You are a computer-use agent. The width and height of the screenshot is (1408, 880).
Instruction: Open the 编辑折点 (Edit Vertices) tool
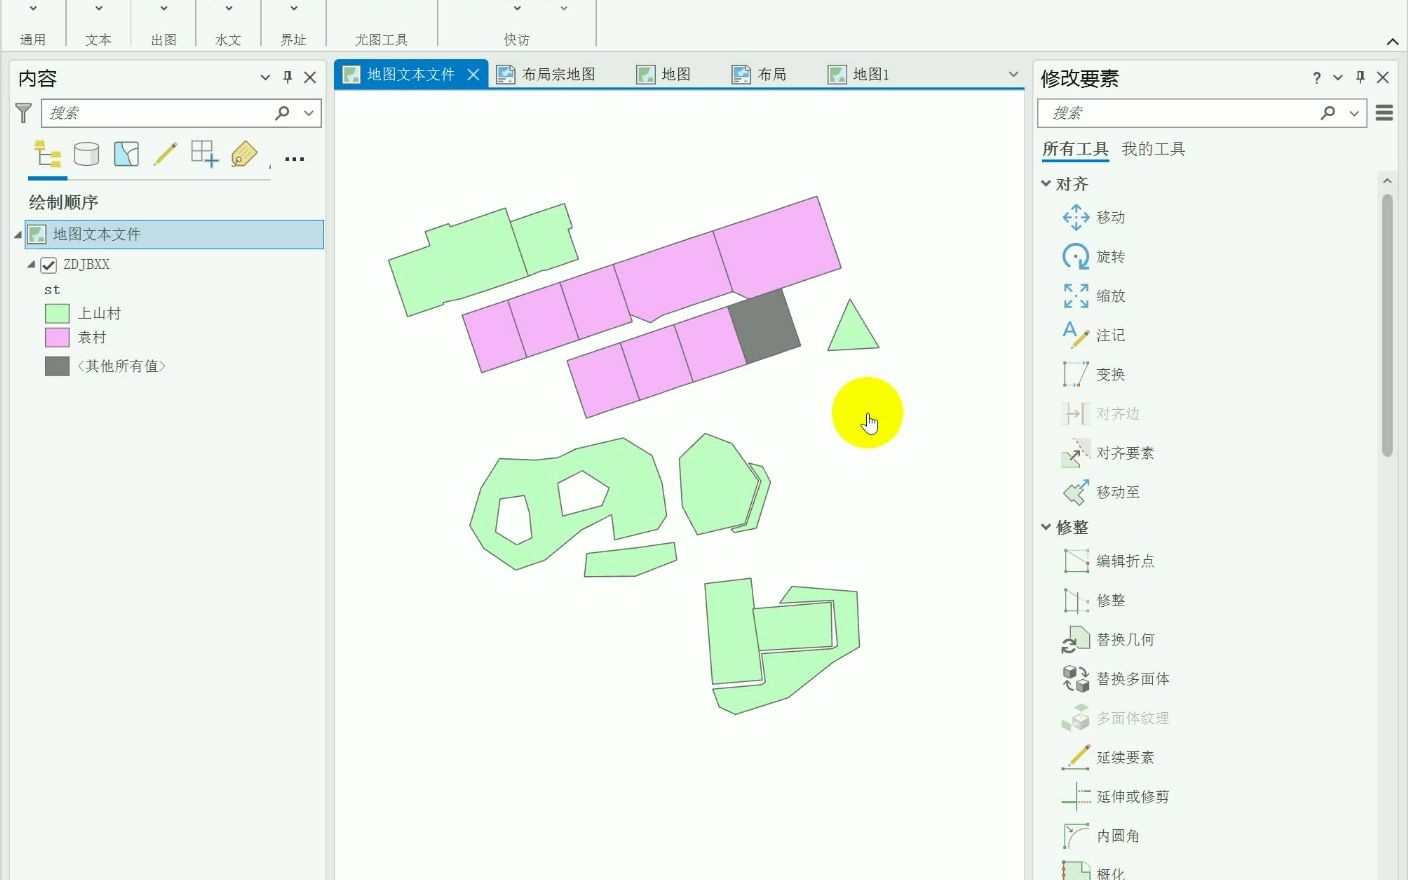pos(1107,561)
